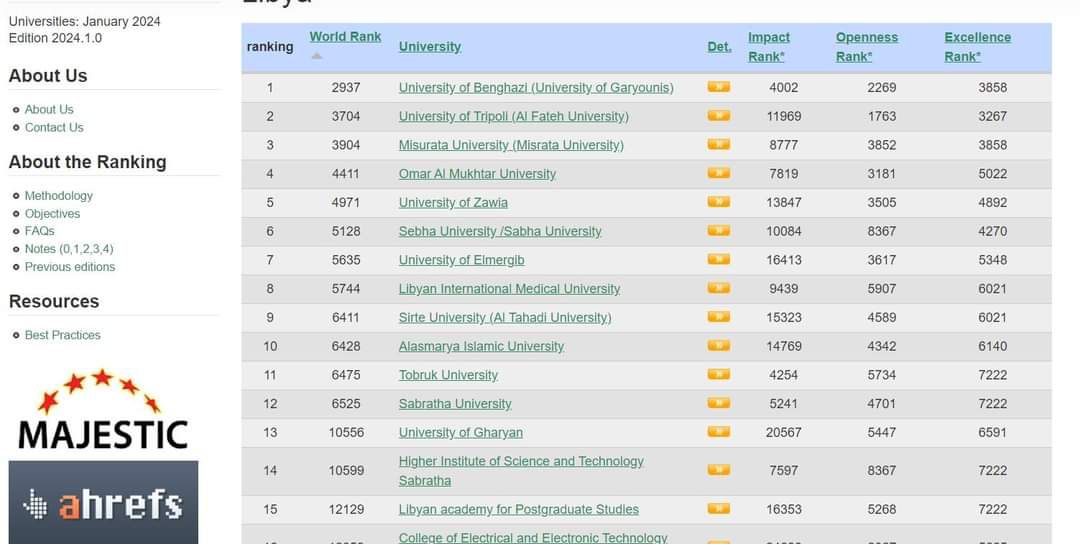Open the Objectives link
The height and width of the screenshot is (544, 1080).
click(52, 213)
